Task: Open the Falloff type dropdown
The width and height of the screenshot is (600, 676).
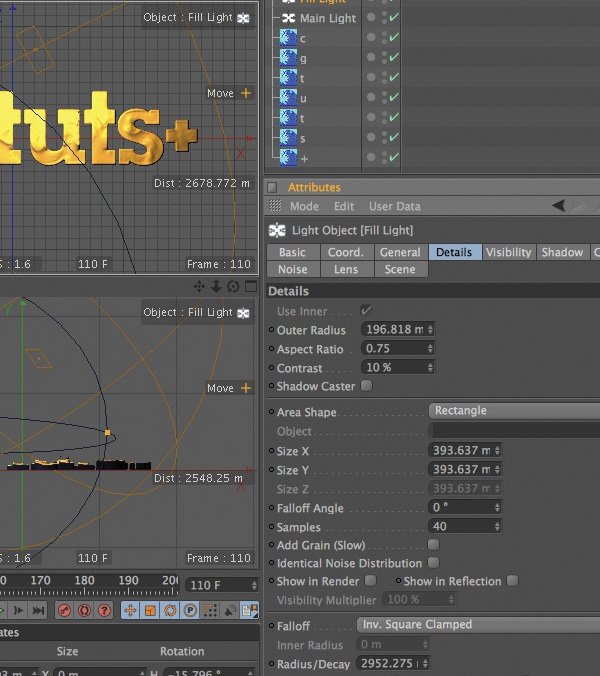Action: coord(478,624)
